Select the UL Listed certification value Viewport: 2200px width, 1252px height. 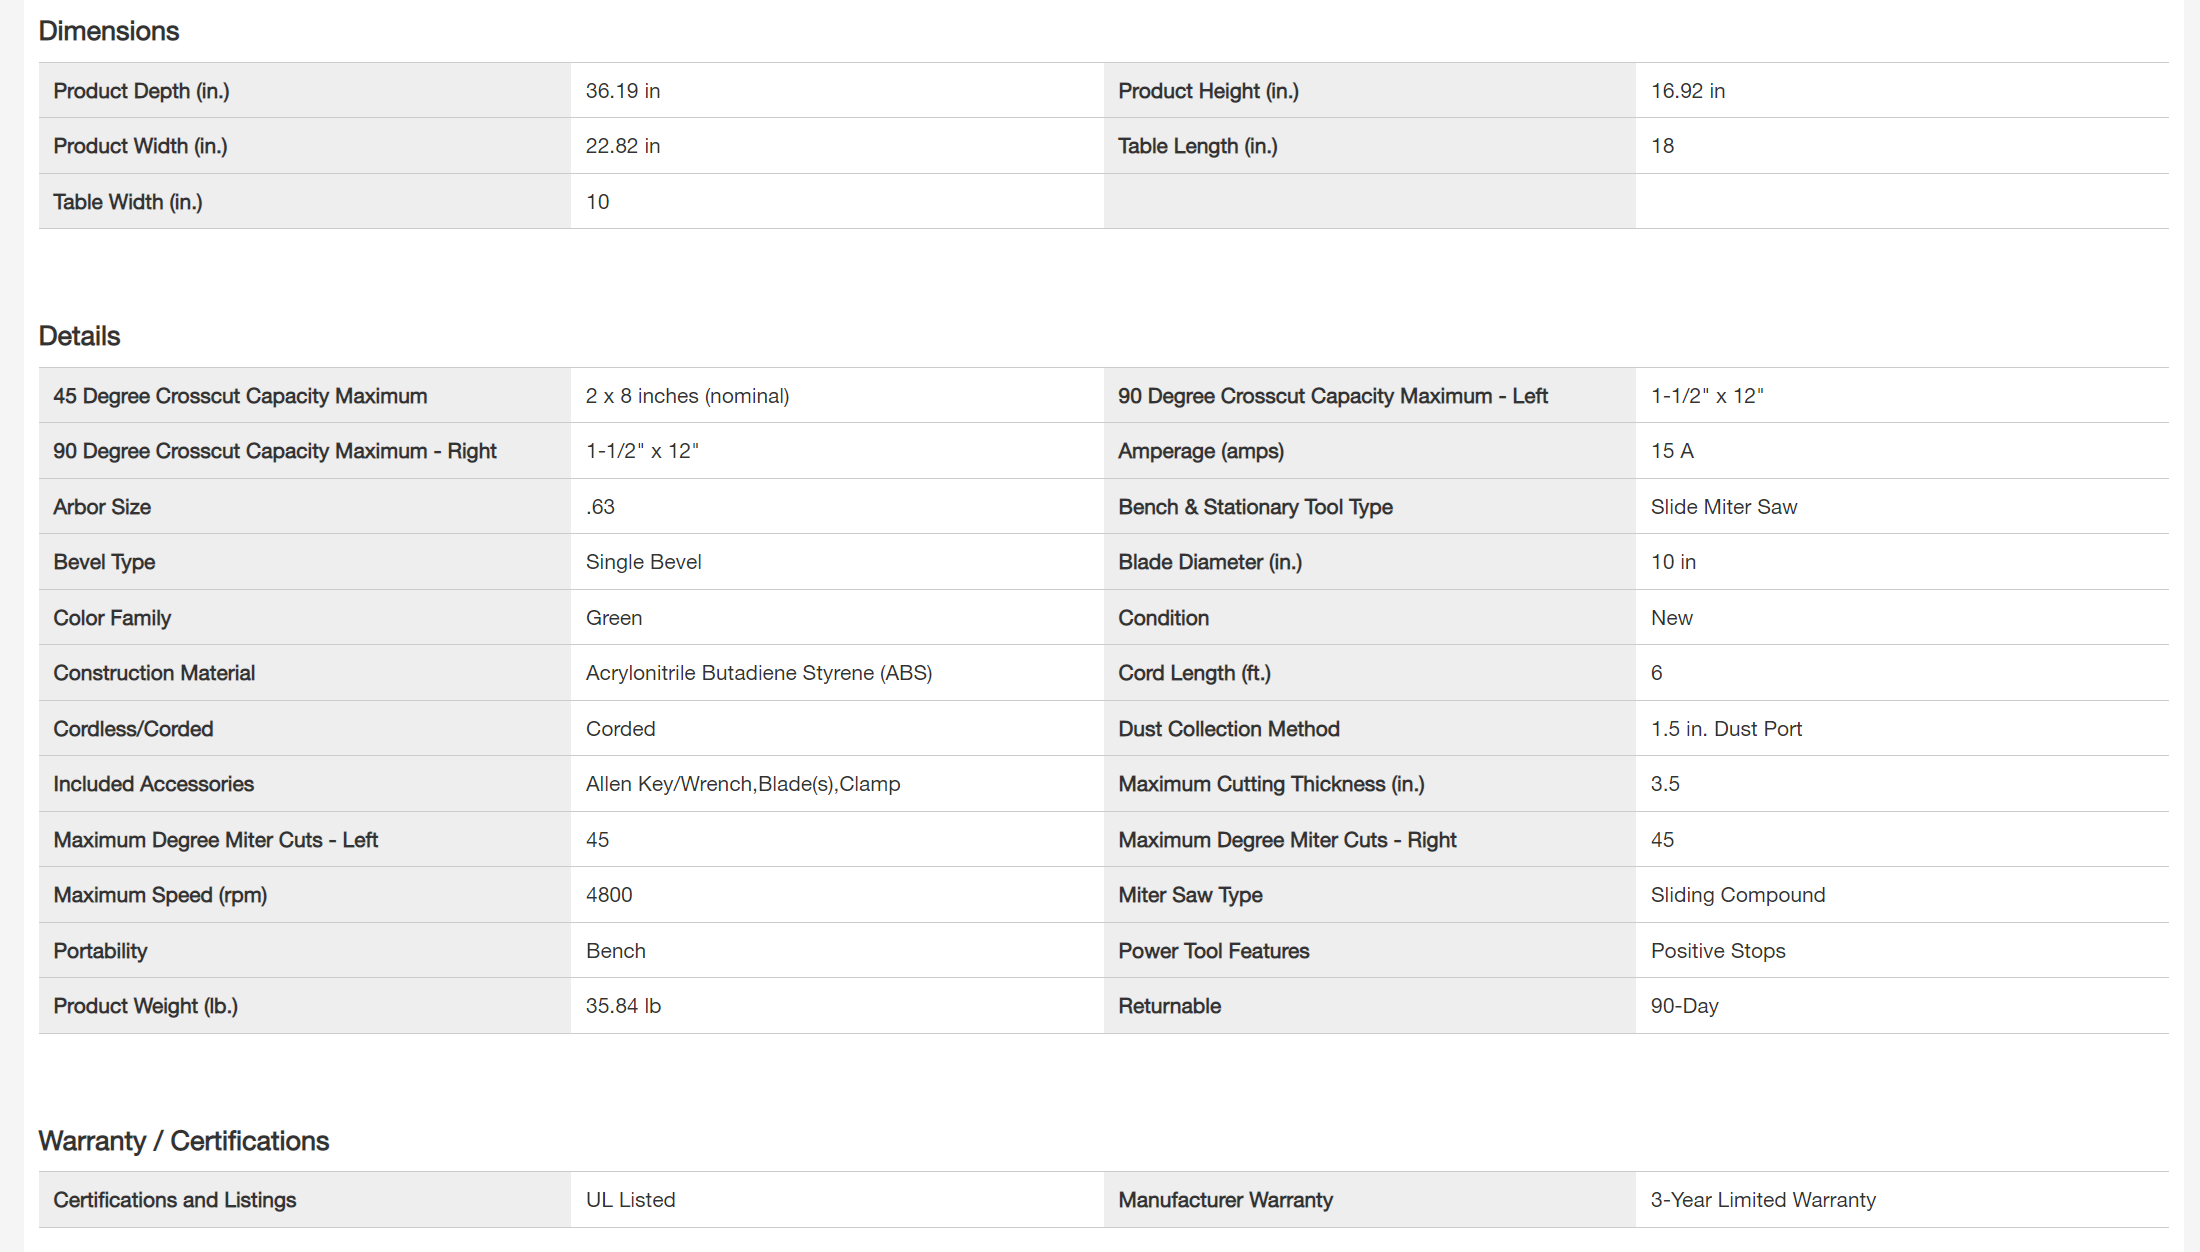[630, 1200]
